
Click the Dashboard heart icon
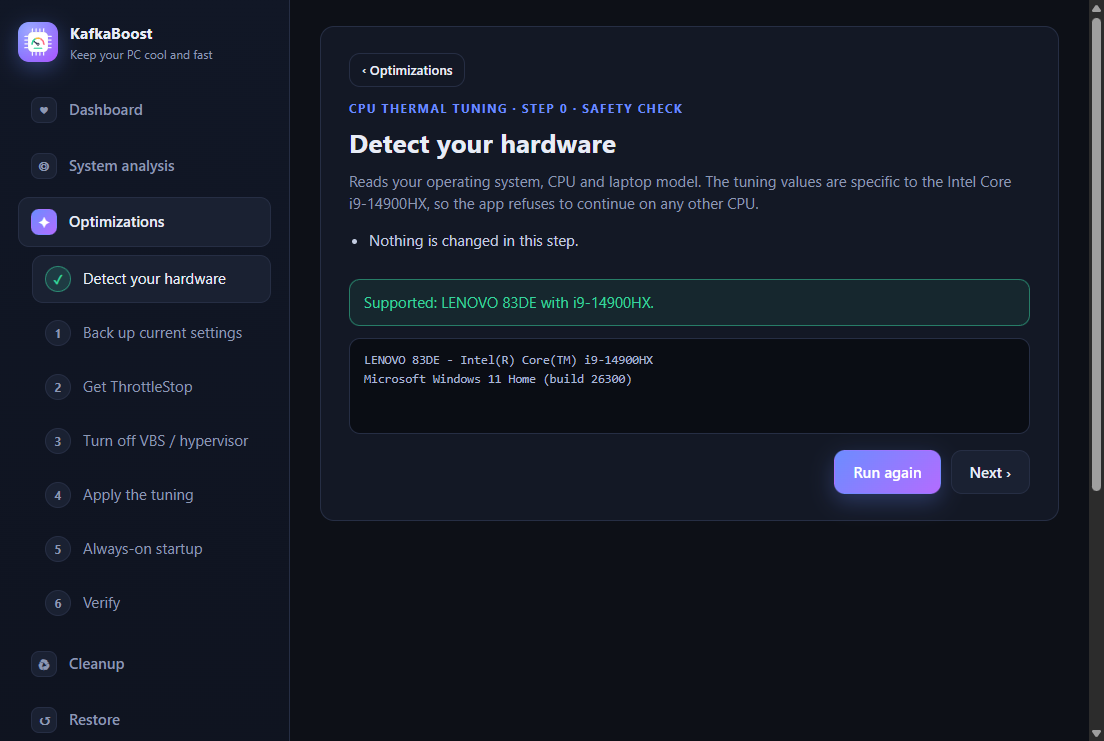point(44,110)
